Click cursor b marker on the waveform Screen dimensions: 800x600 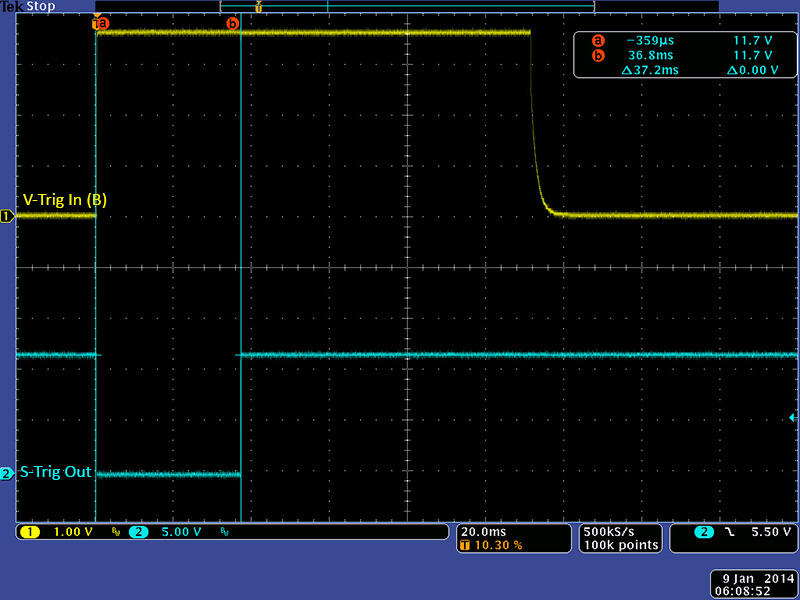[233, 22]
